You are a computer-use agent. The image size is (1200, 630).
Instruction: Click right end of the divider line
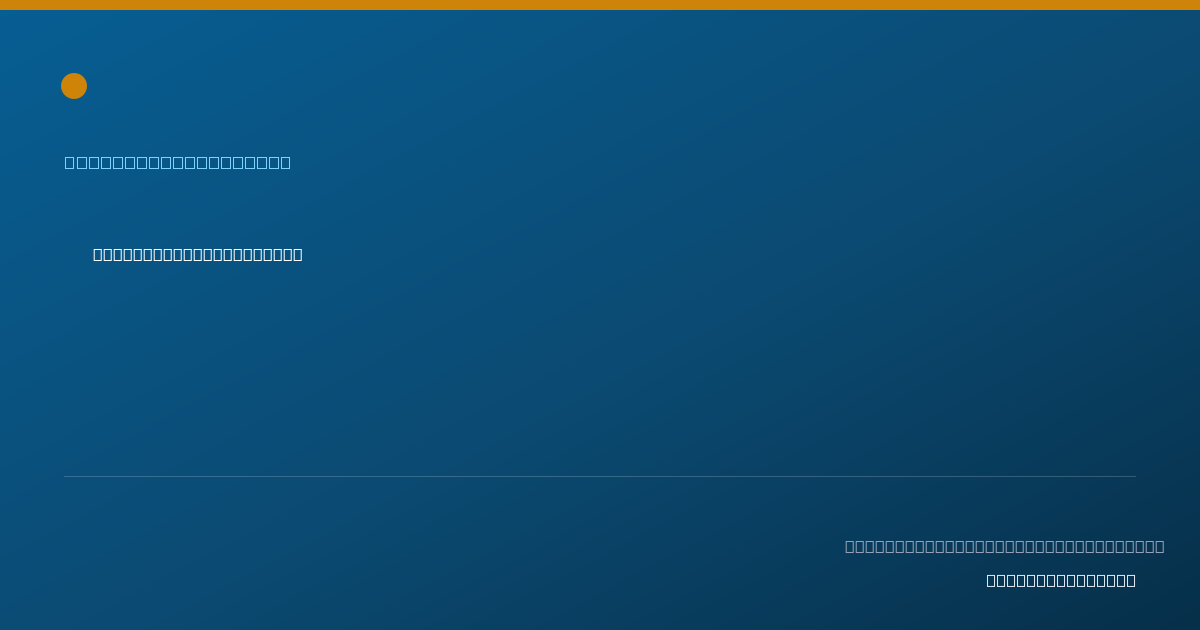tap(1134, 476)
